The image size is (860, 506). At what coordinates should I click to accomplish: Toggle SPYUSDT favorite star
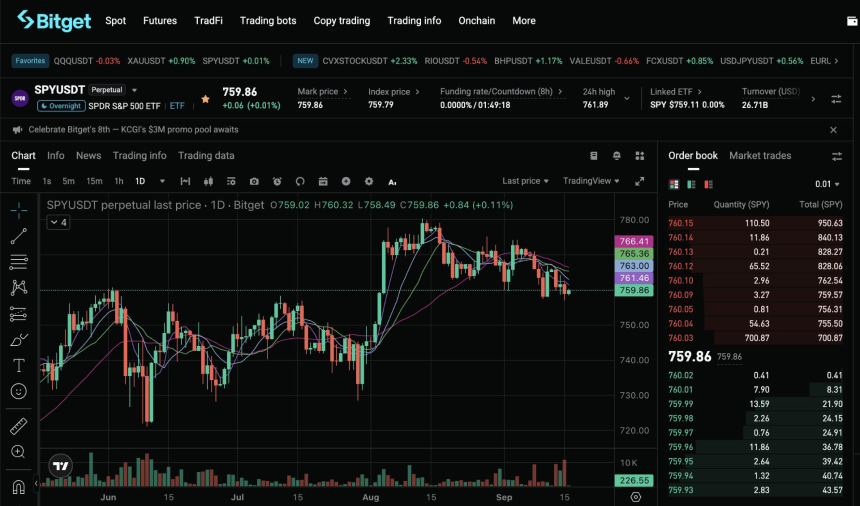pos(205,99)
